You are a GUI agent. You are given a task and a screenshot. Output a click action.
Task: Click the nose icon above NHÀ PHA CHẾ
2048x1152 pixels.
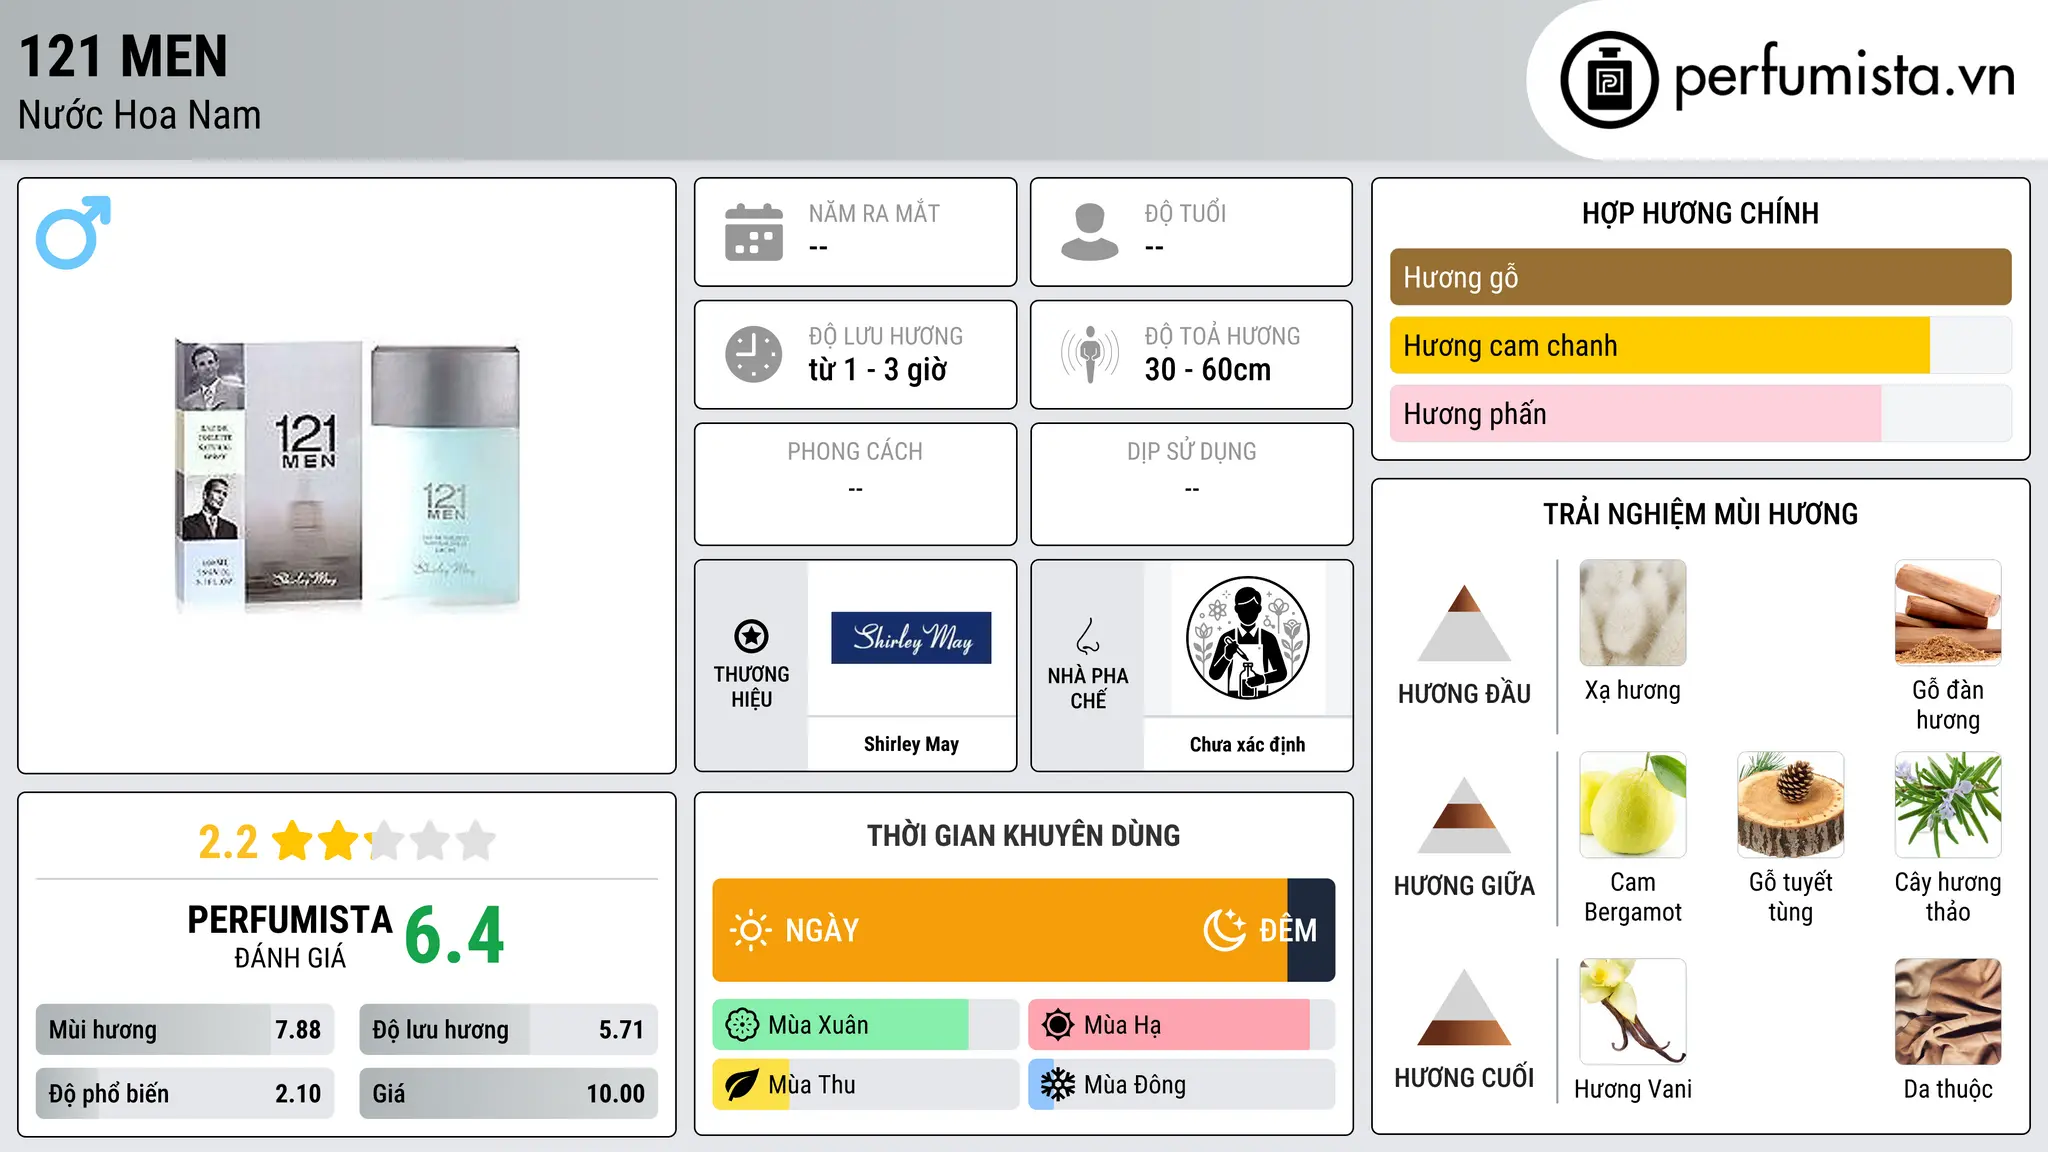click(1088, 636)
